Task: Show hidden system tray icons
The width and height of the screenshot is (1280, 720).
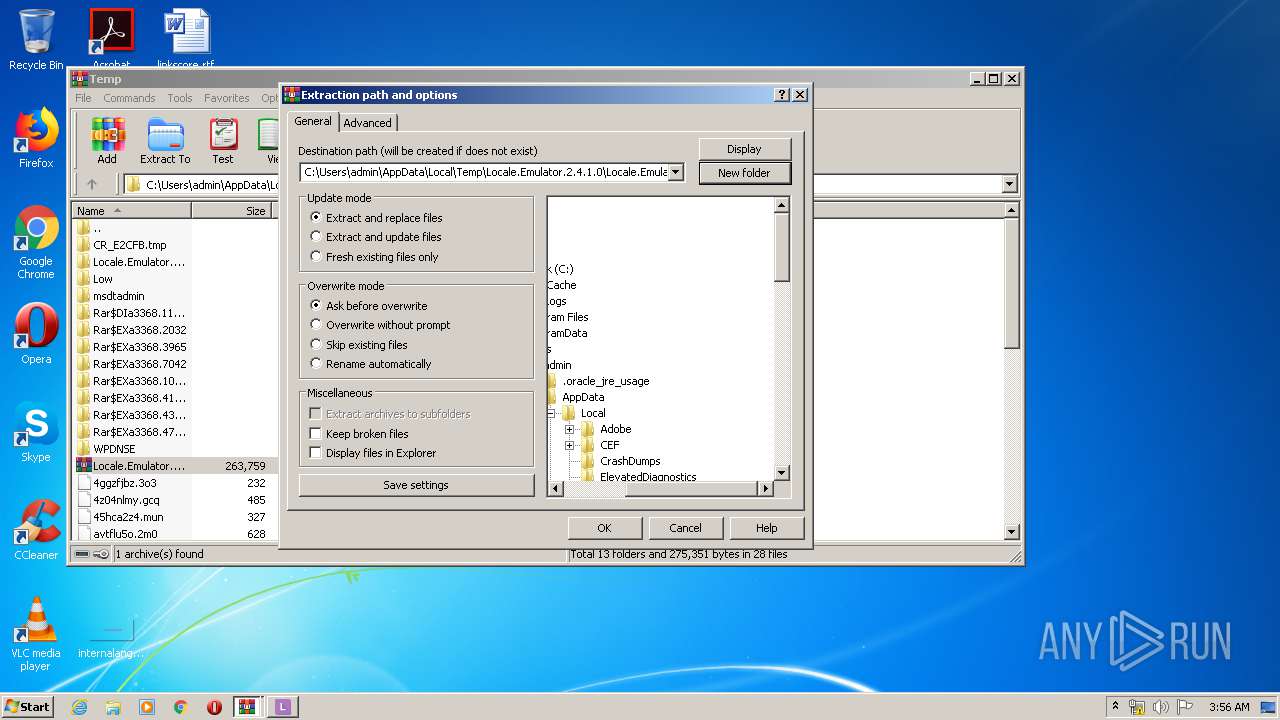Action: pyautogui.click(x=1115, y=707)
